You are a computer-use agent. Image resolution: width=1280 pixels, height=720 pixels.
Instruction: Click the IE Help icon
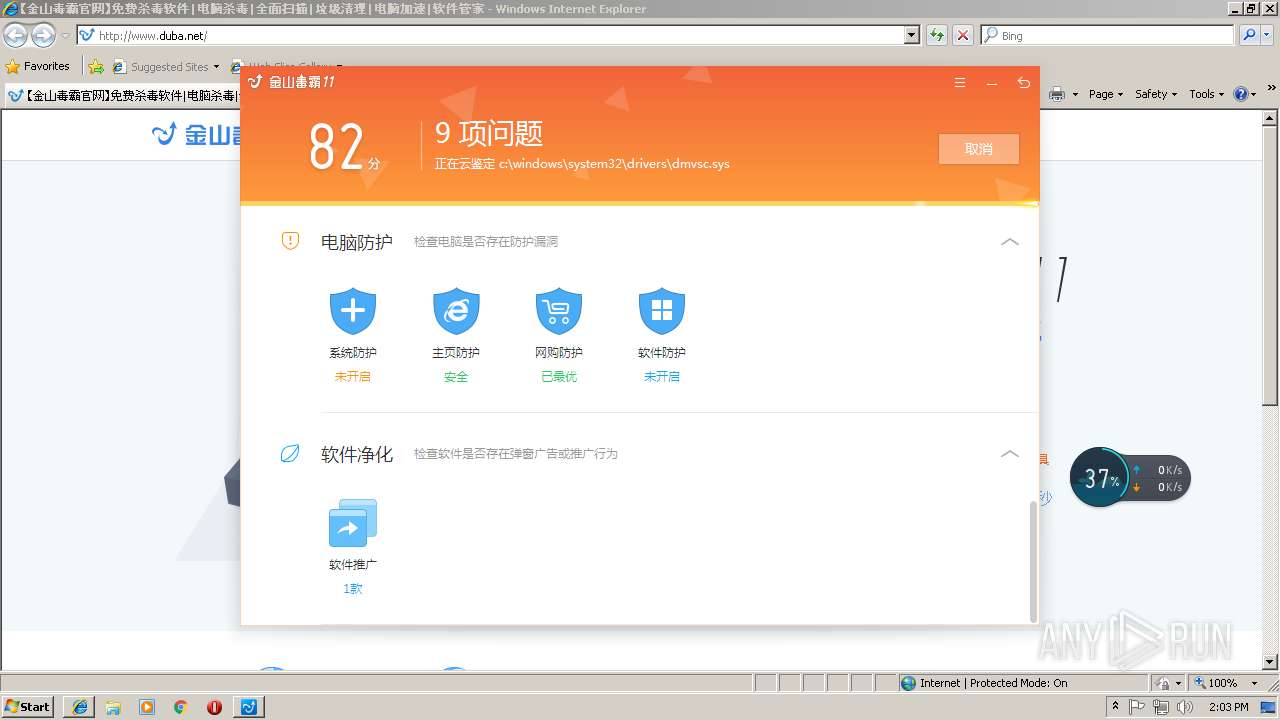point(1241,94)
